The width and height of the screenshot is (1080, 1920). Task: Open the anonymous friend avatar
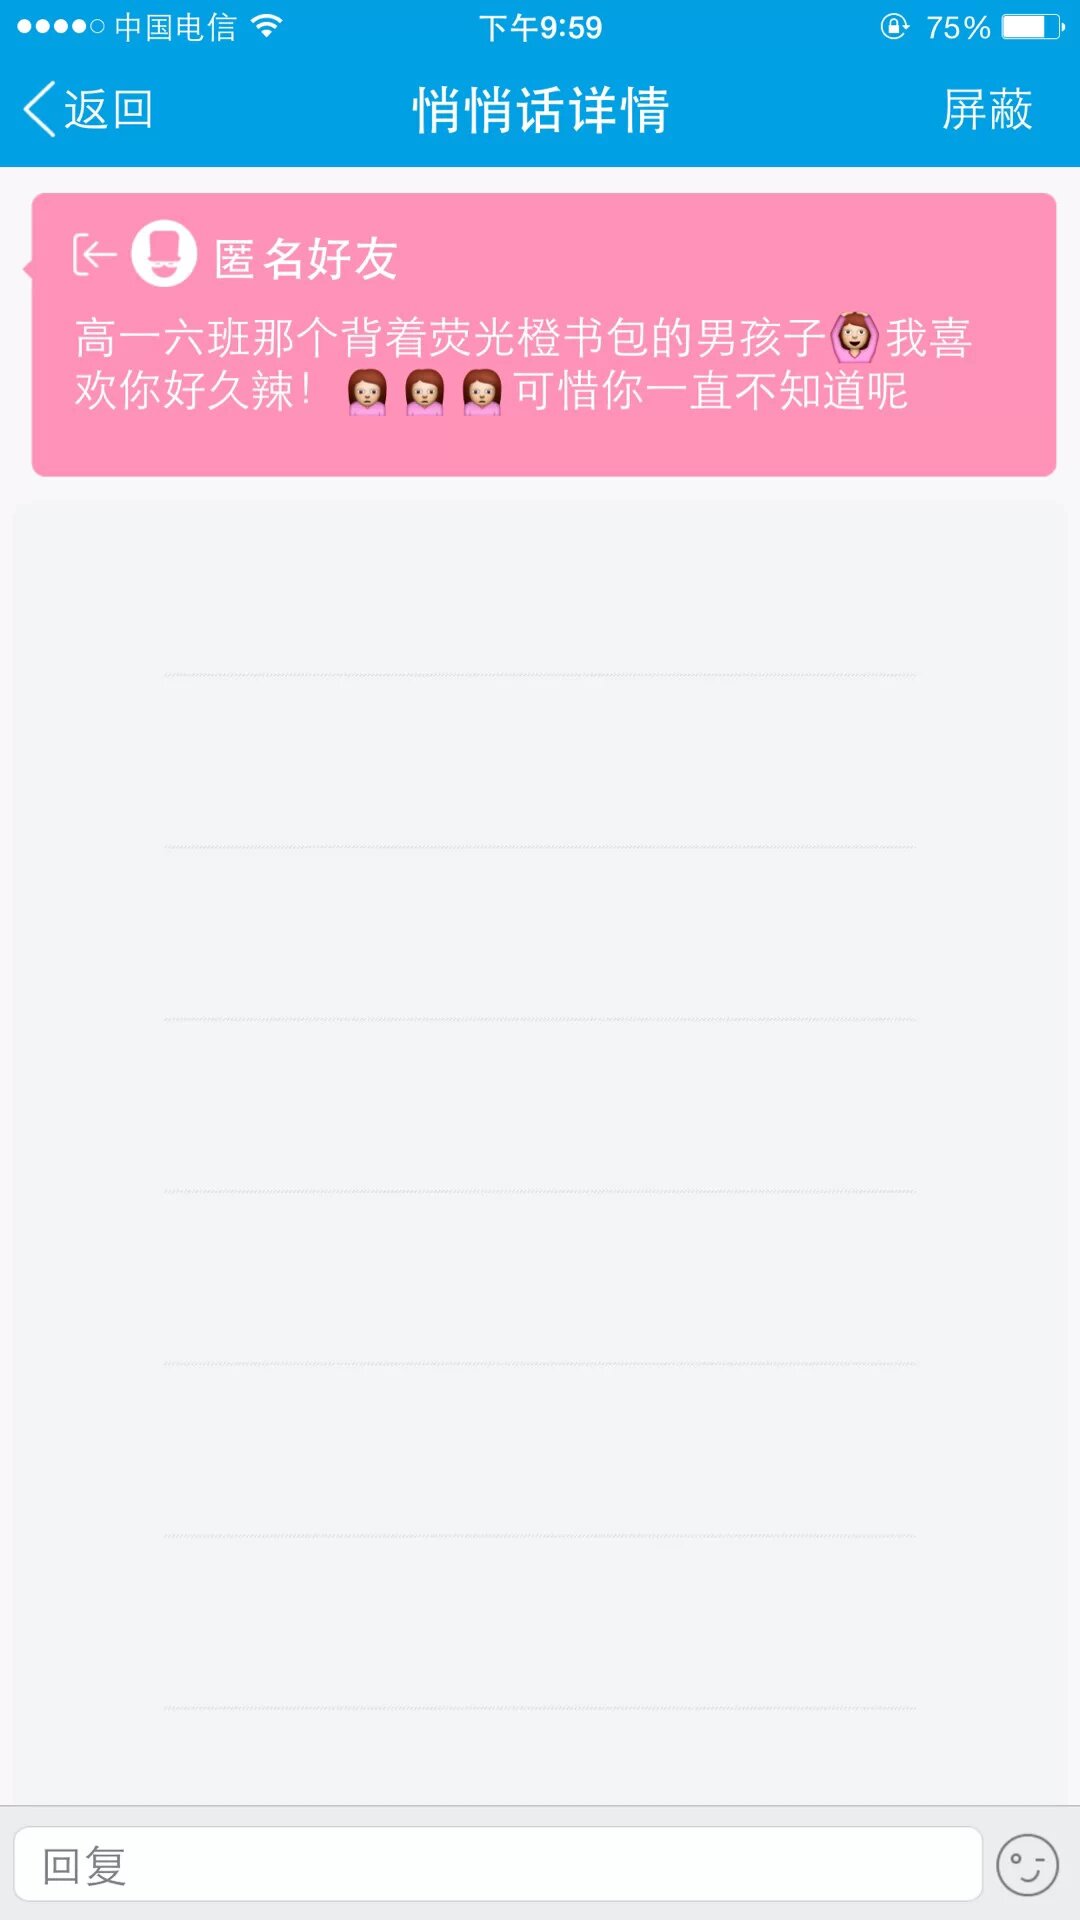164,254
